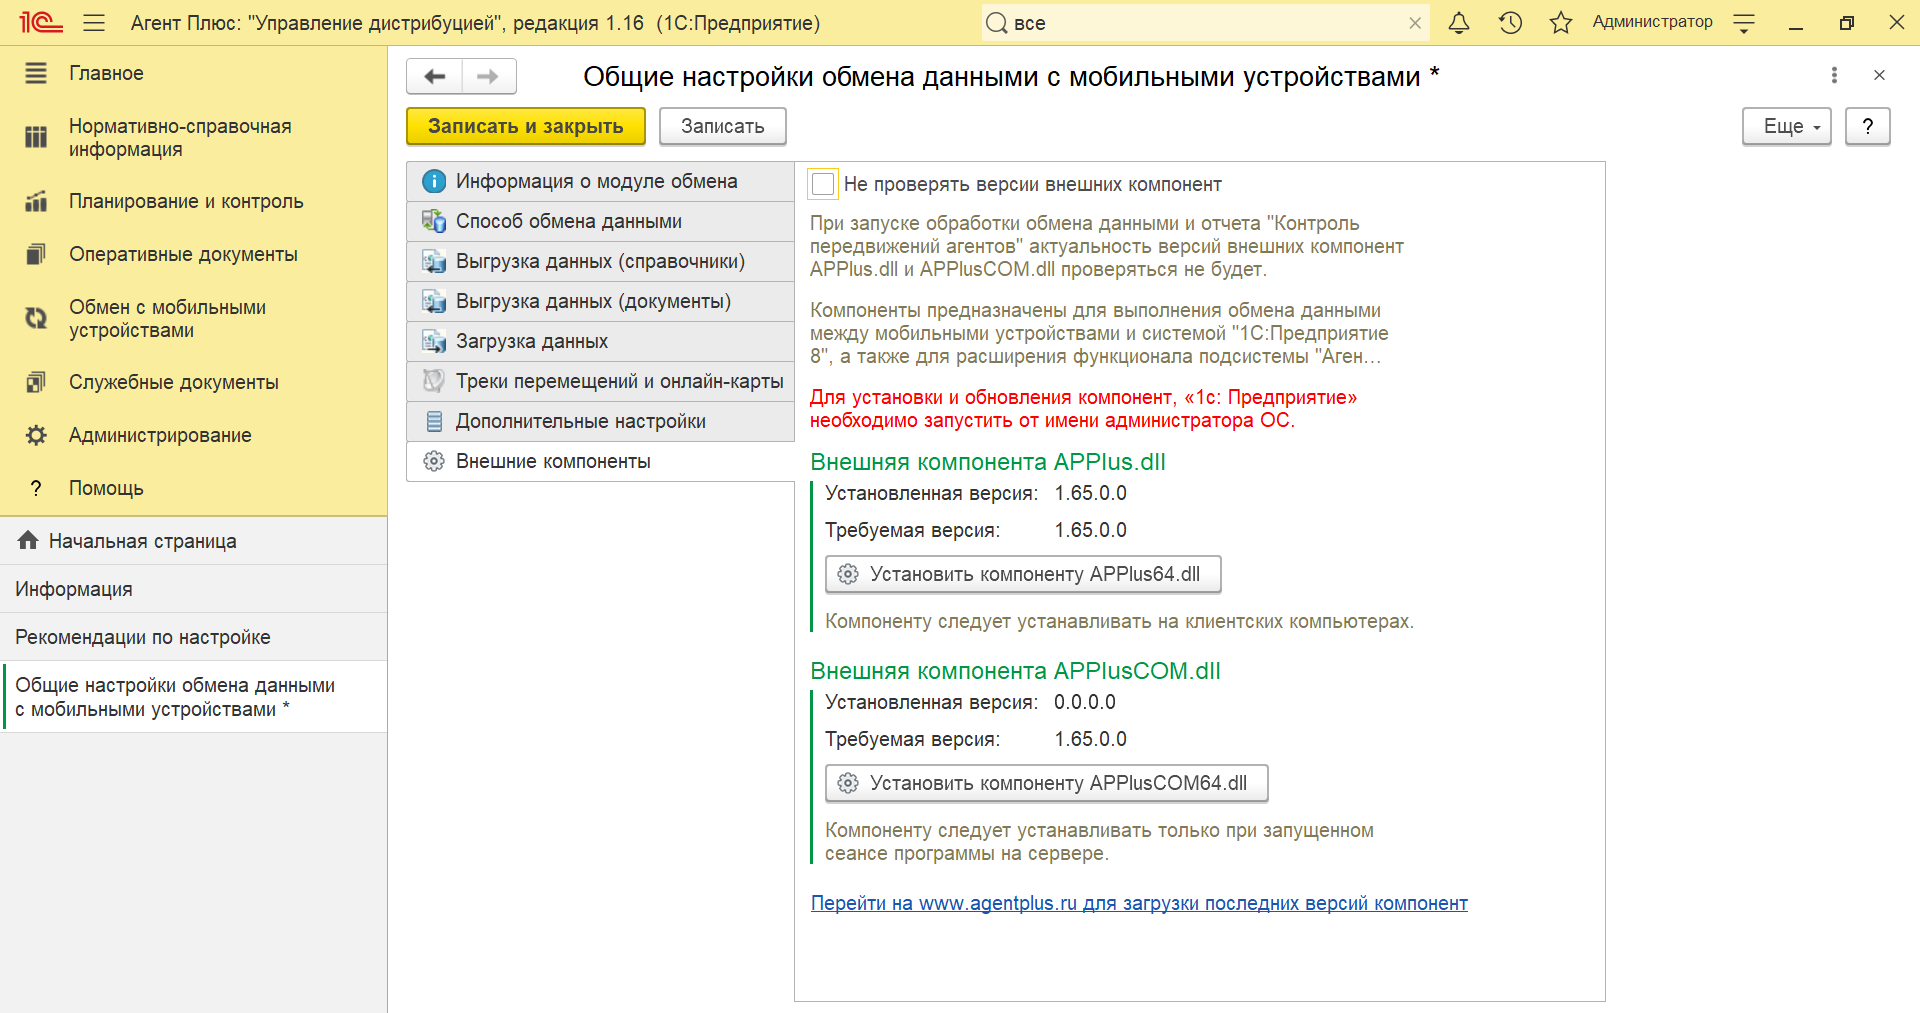This screenshot has width=1920, height=1013.
Task: Click installed version value 0.0.0.0
Action: [x=1085, y=702]
